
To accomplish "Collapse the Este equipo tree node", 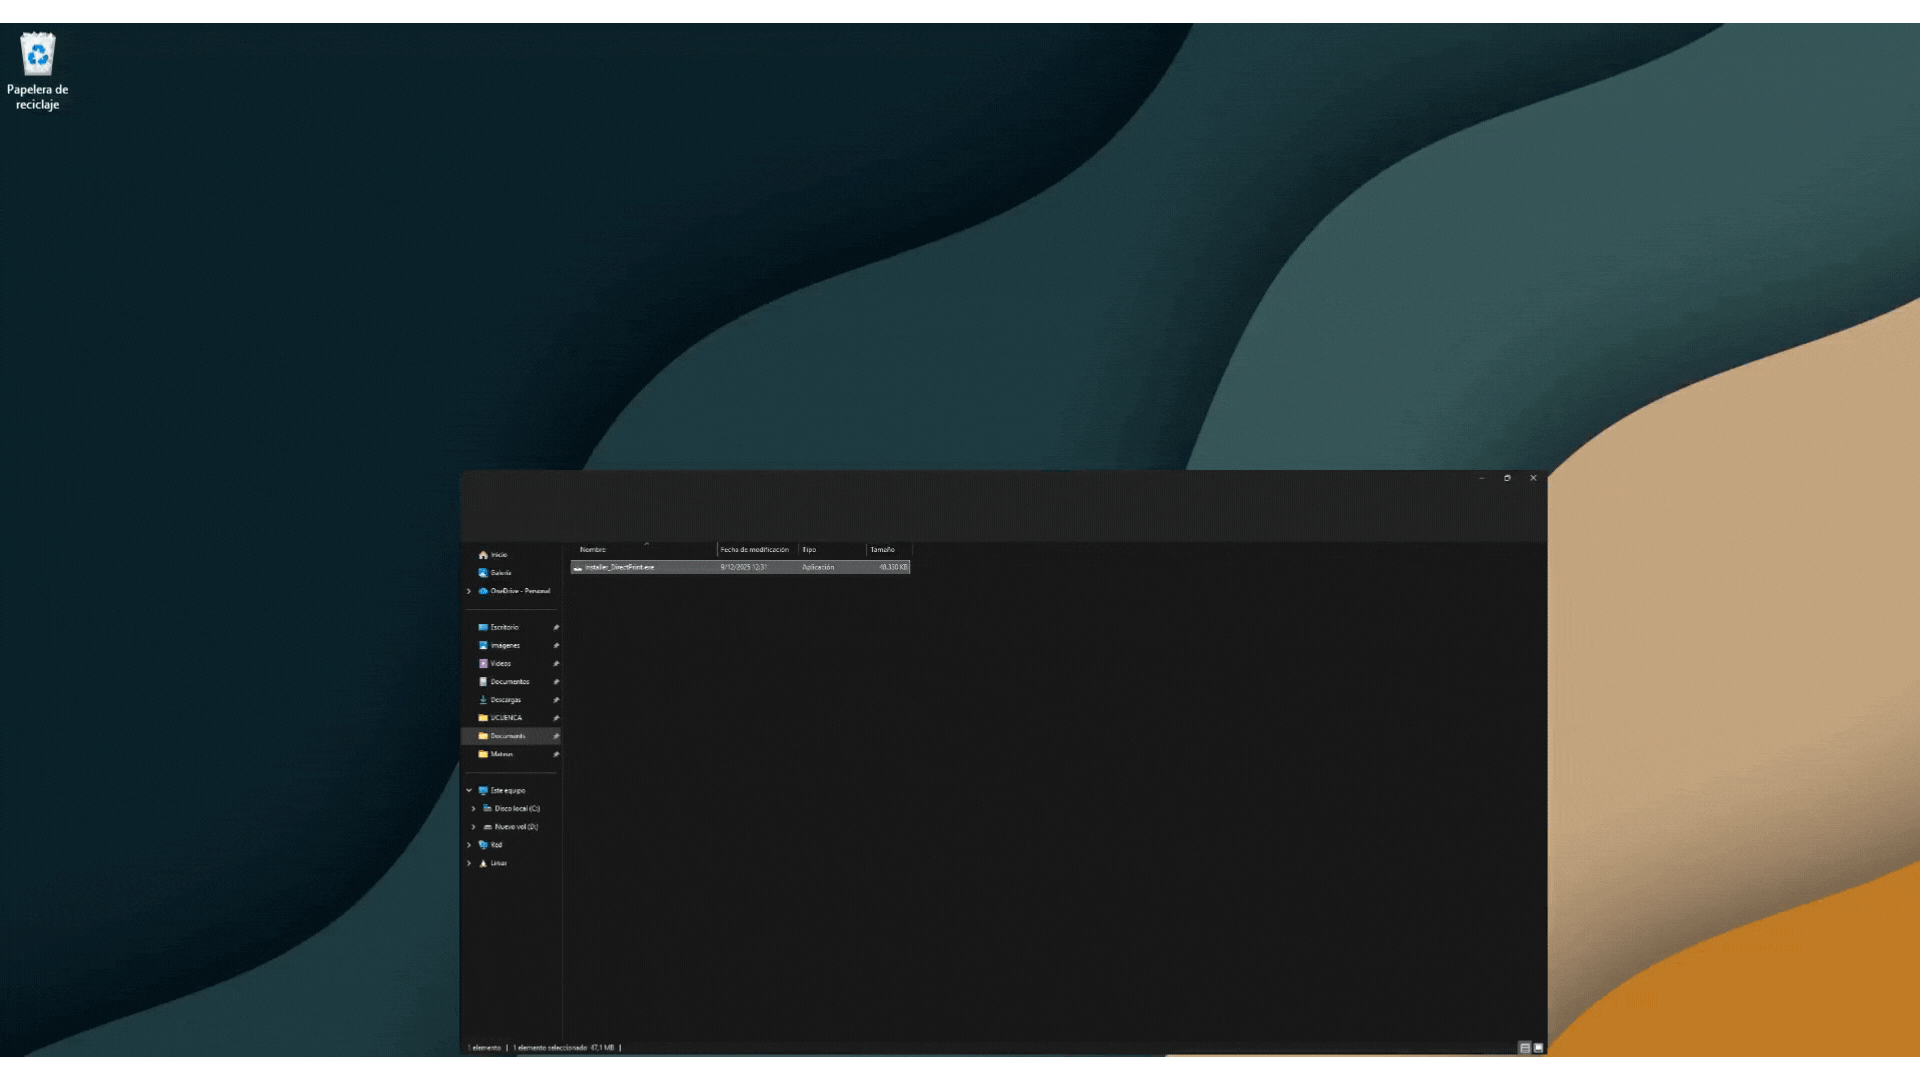I will pos(469,791).
